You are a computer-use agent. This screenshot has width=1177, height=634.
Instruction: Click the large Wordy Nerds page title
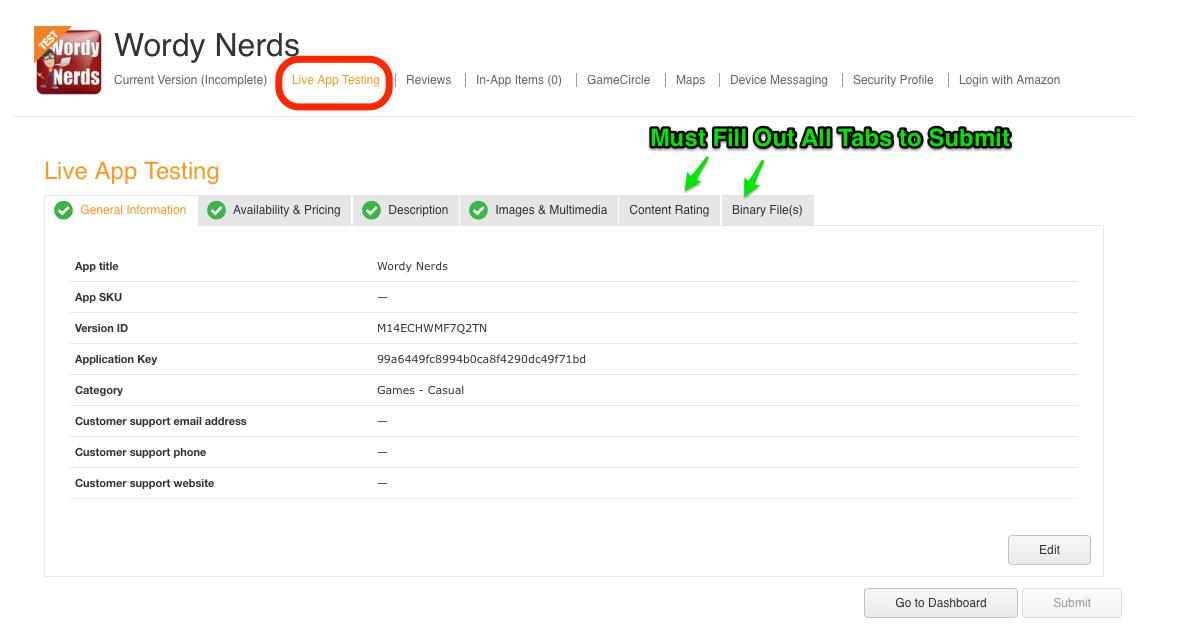(206, 45)
